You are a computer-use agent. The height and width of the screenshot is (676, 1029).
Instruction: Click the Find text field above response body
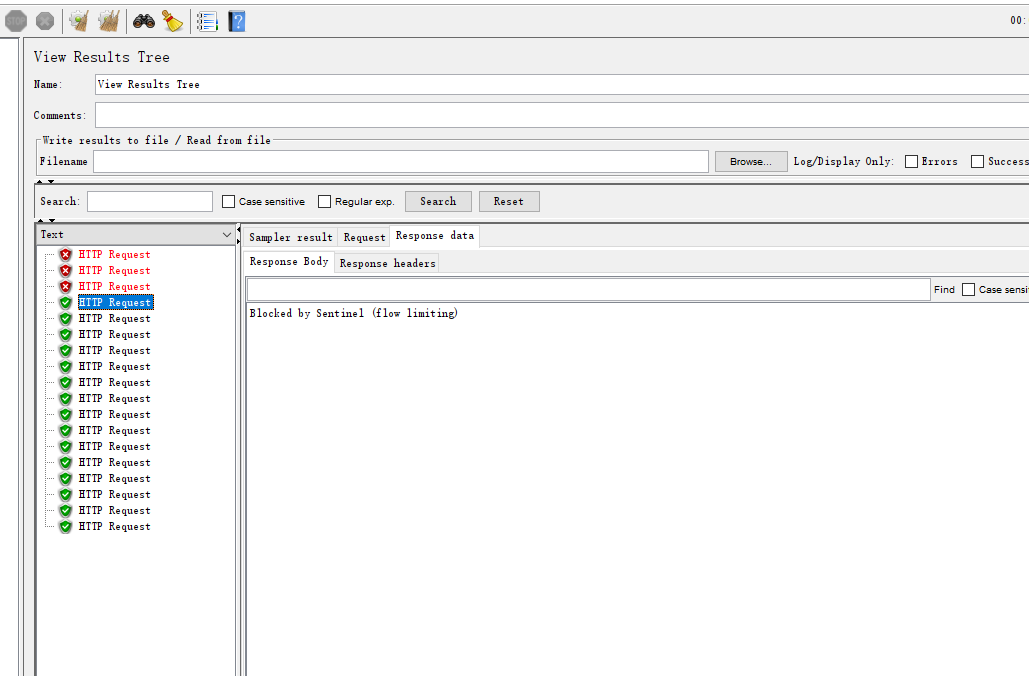pos(589,289)
